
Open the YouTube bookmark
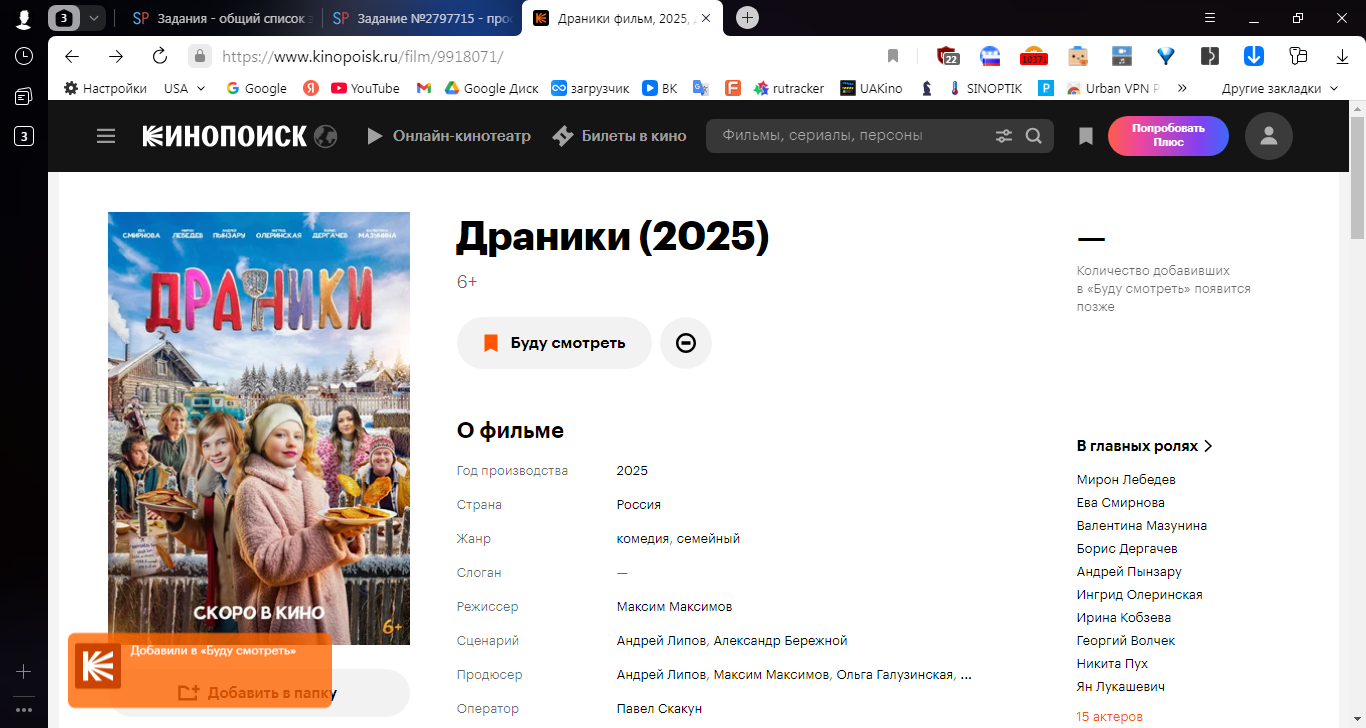click(365, 88)
